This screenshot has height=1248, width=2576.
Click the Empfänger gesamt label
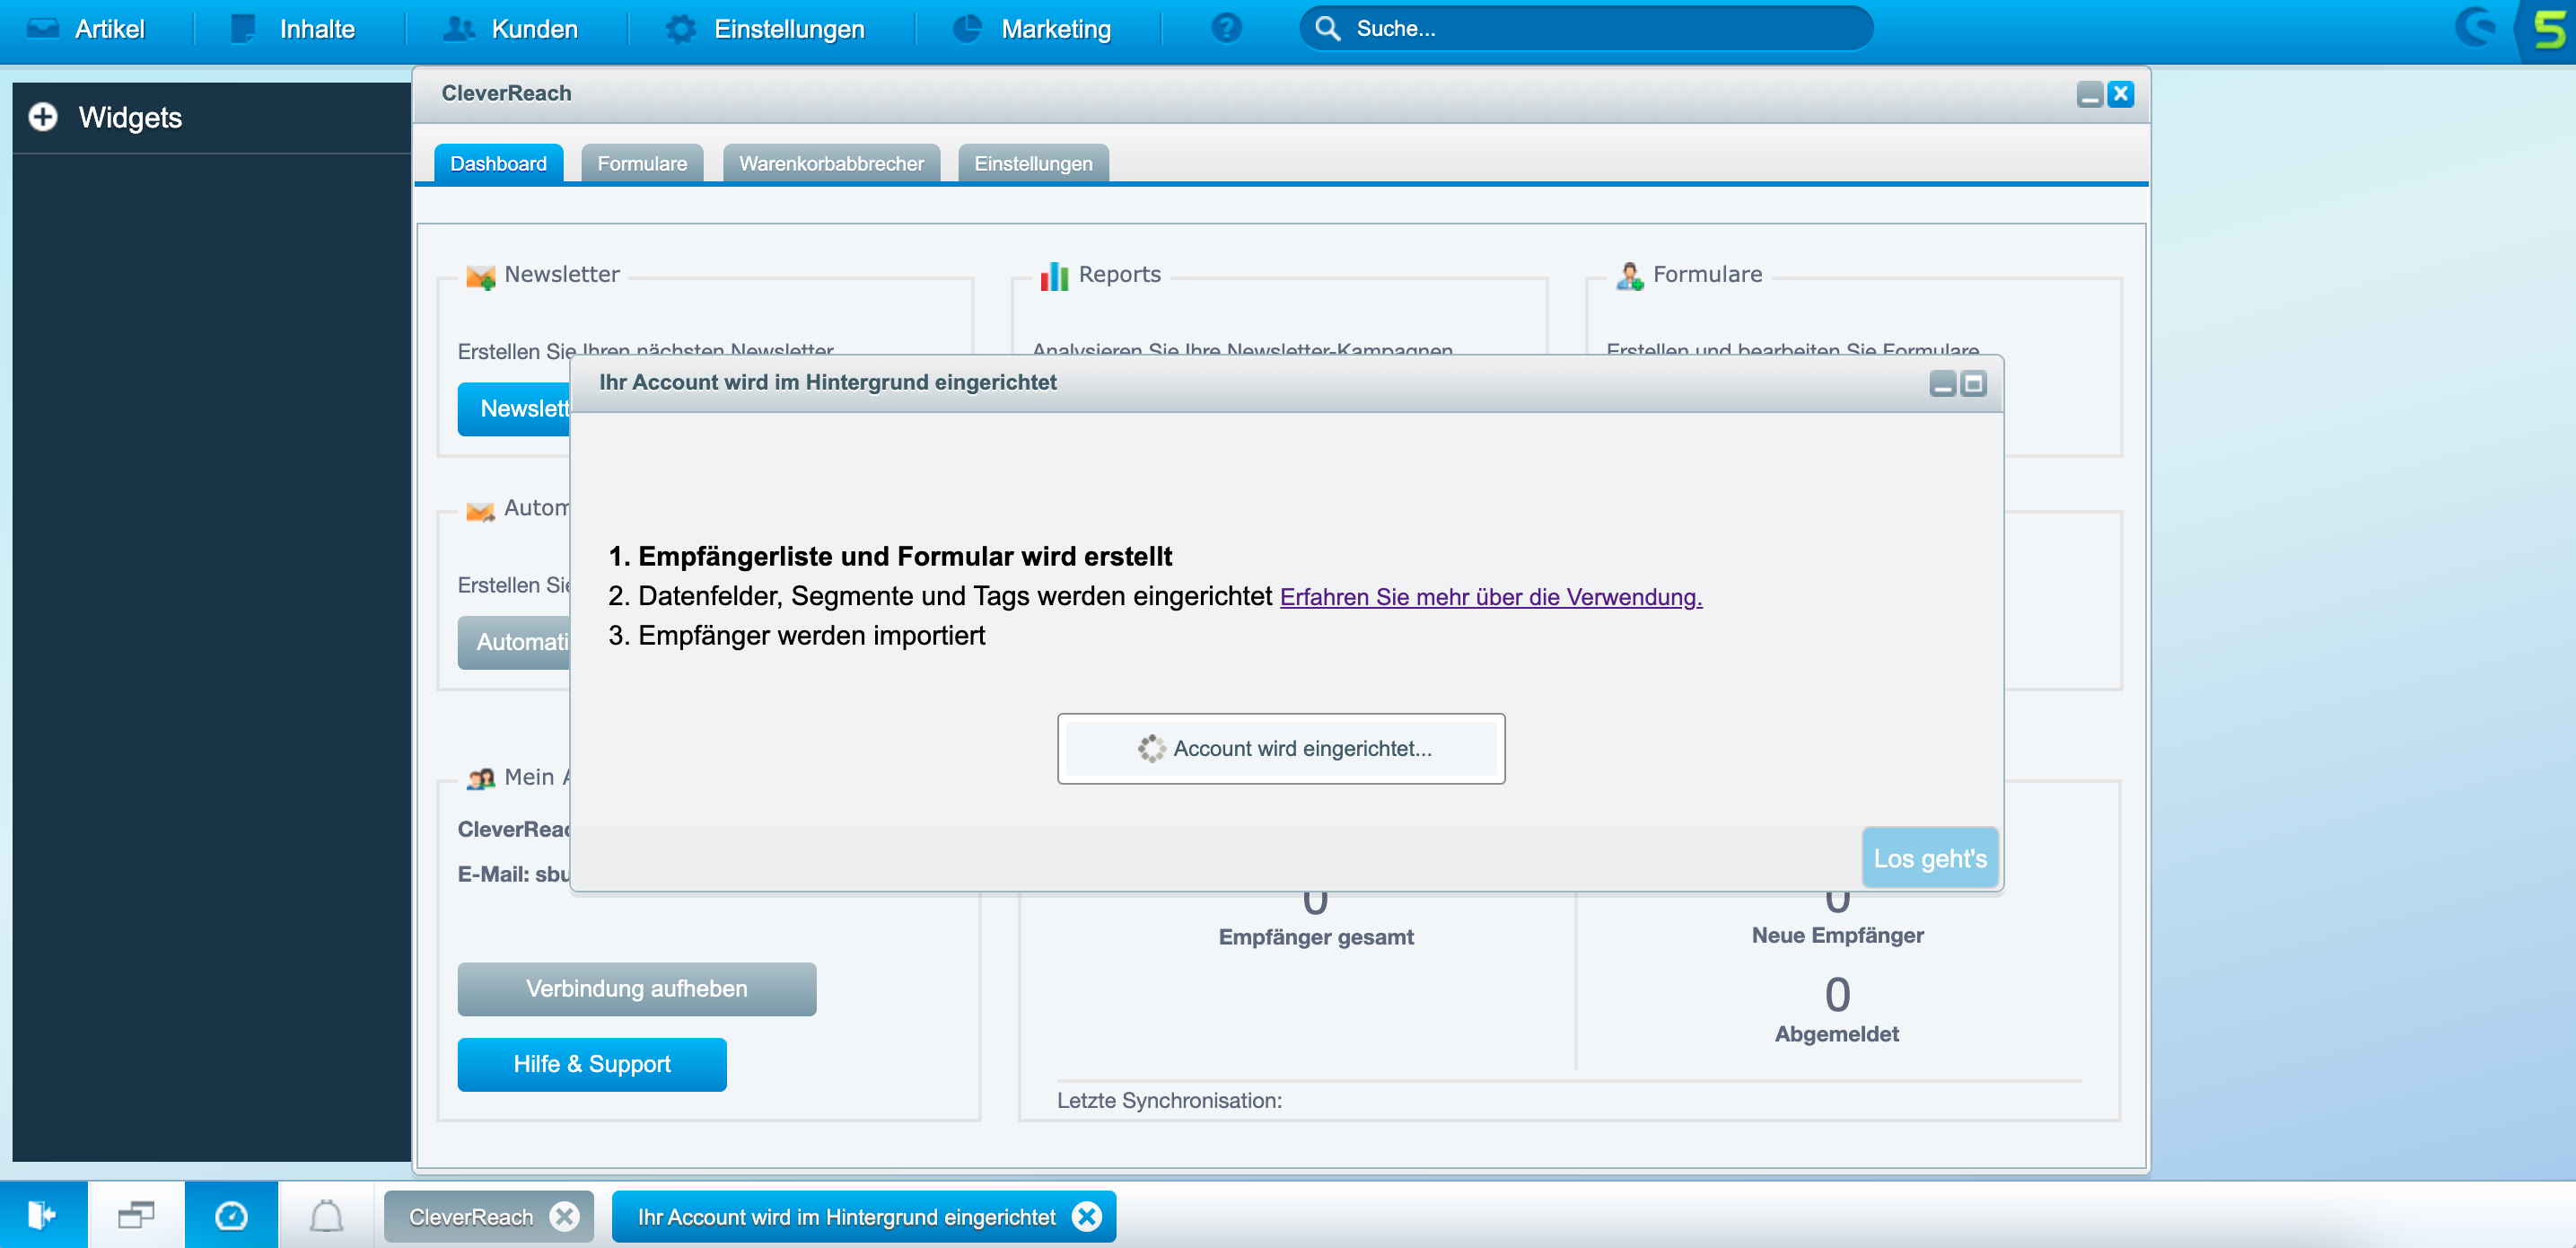(1316, 936)
